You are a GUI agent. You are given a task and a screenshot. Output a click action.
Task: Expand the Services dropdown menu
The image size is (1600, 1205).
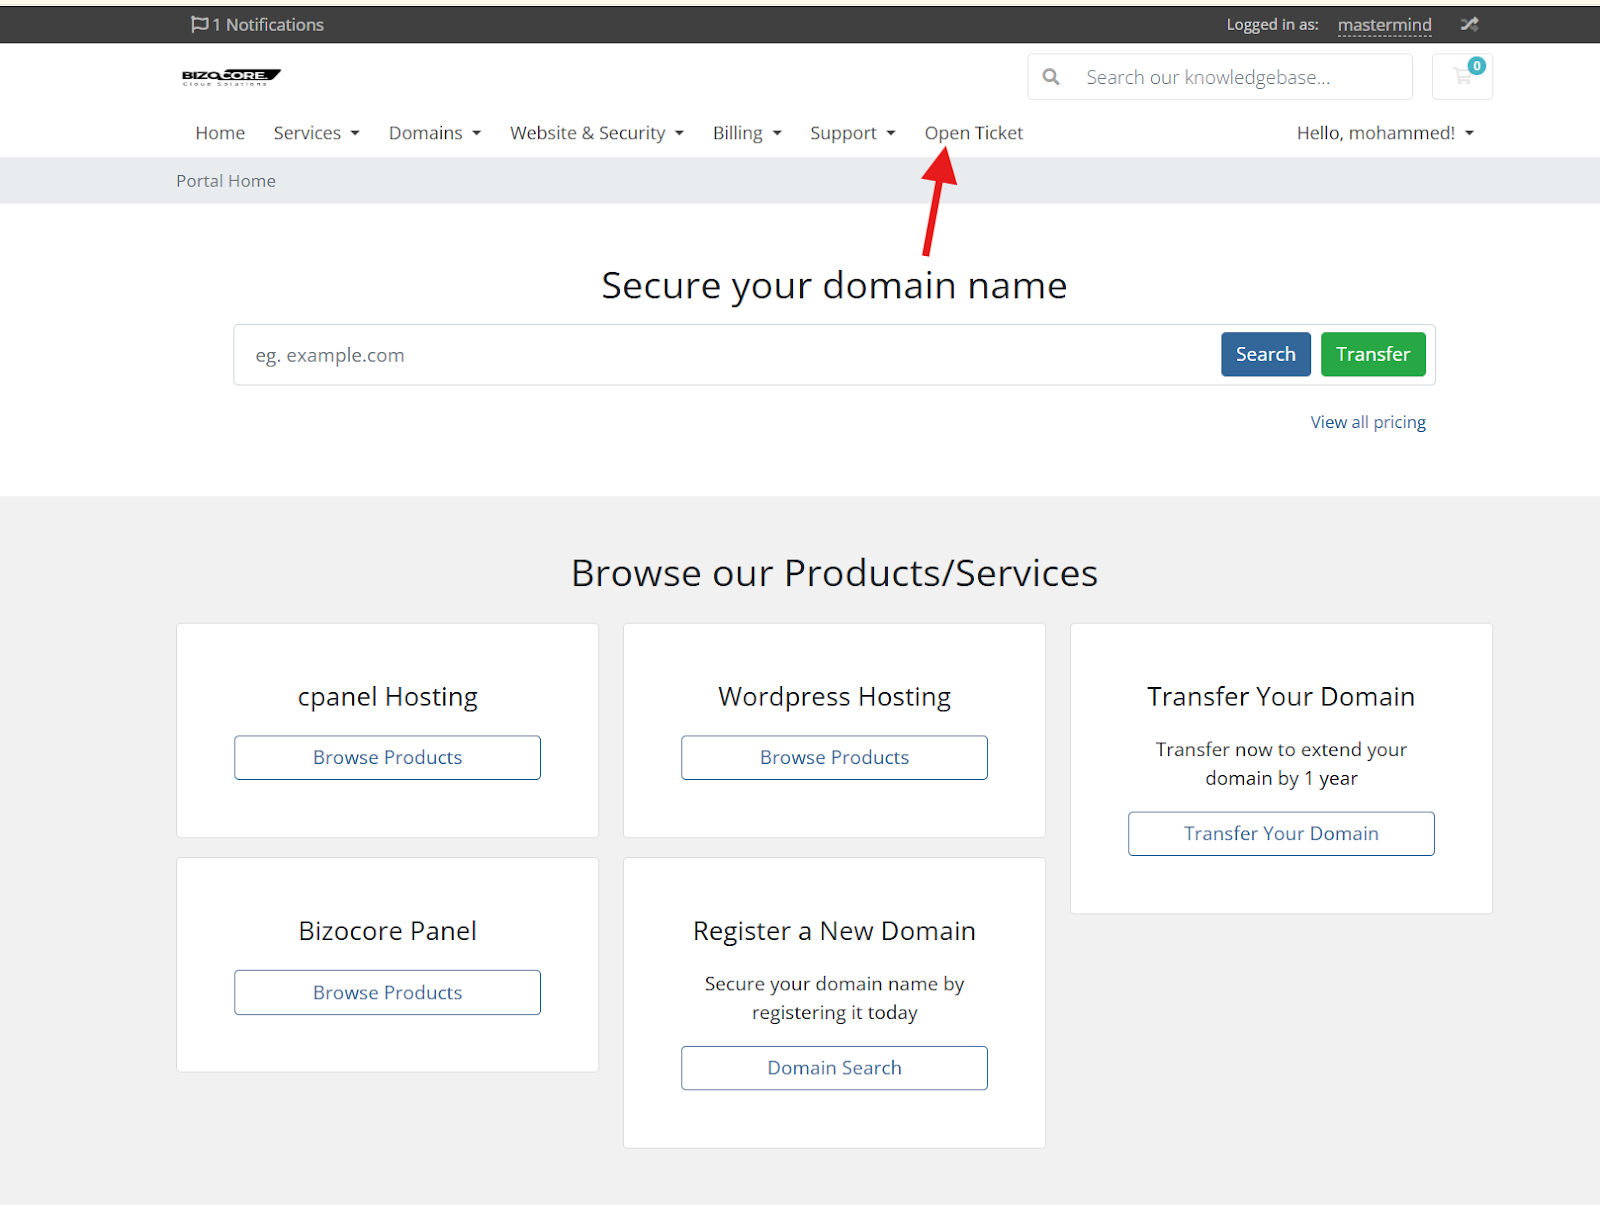click(x=316, y=133)
